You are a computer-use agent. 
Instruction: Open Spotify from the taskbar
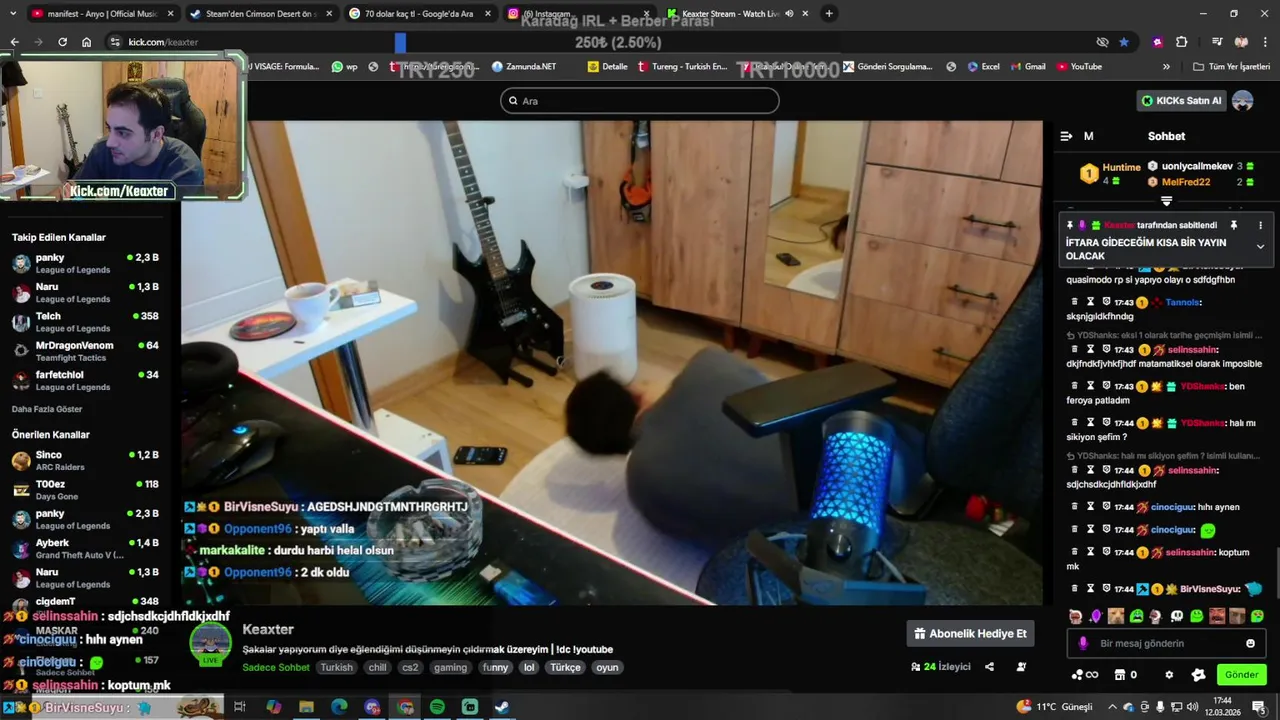click(437, 707)
